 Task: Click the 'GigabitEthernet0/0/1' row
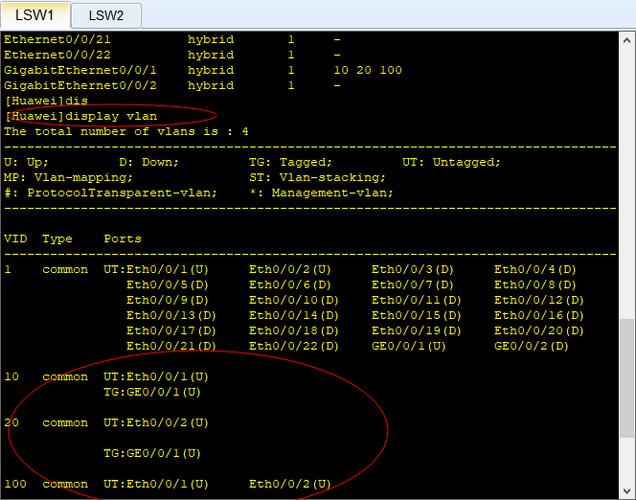click(203, 70)
